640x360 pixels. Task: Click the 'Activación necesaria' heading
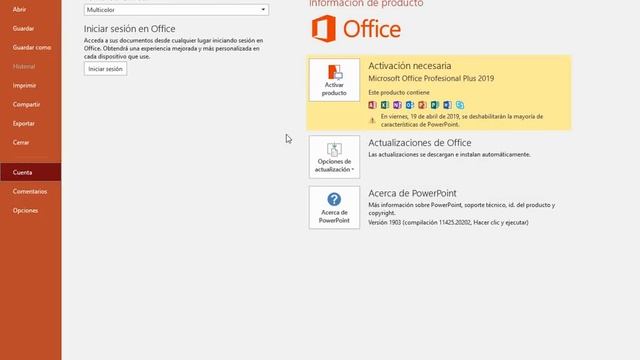click(x=410, y=66)
